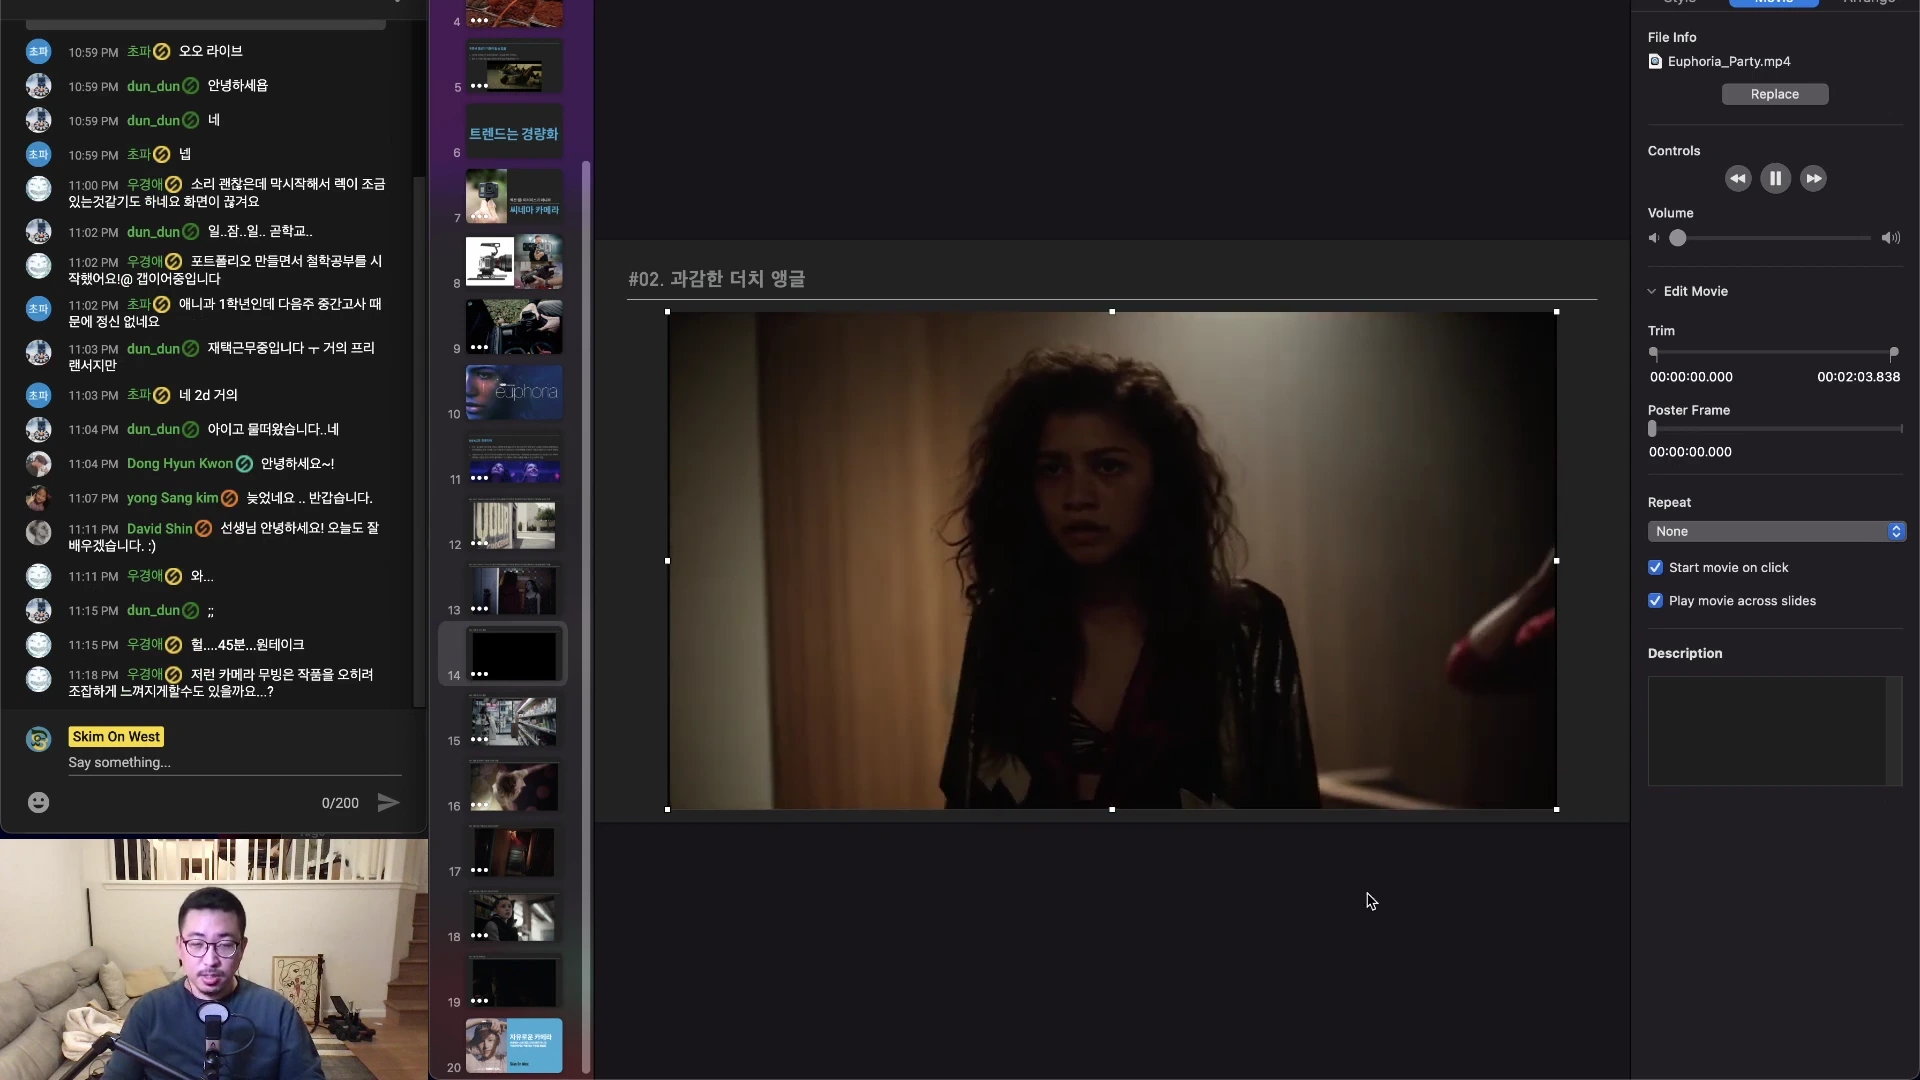1920x1080 pixels.
Task: Click David Shin's chat avatar
Action: [38, 532]
